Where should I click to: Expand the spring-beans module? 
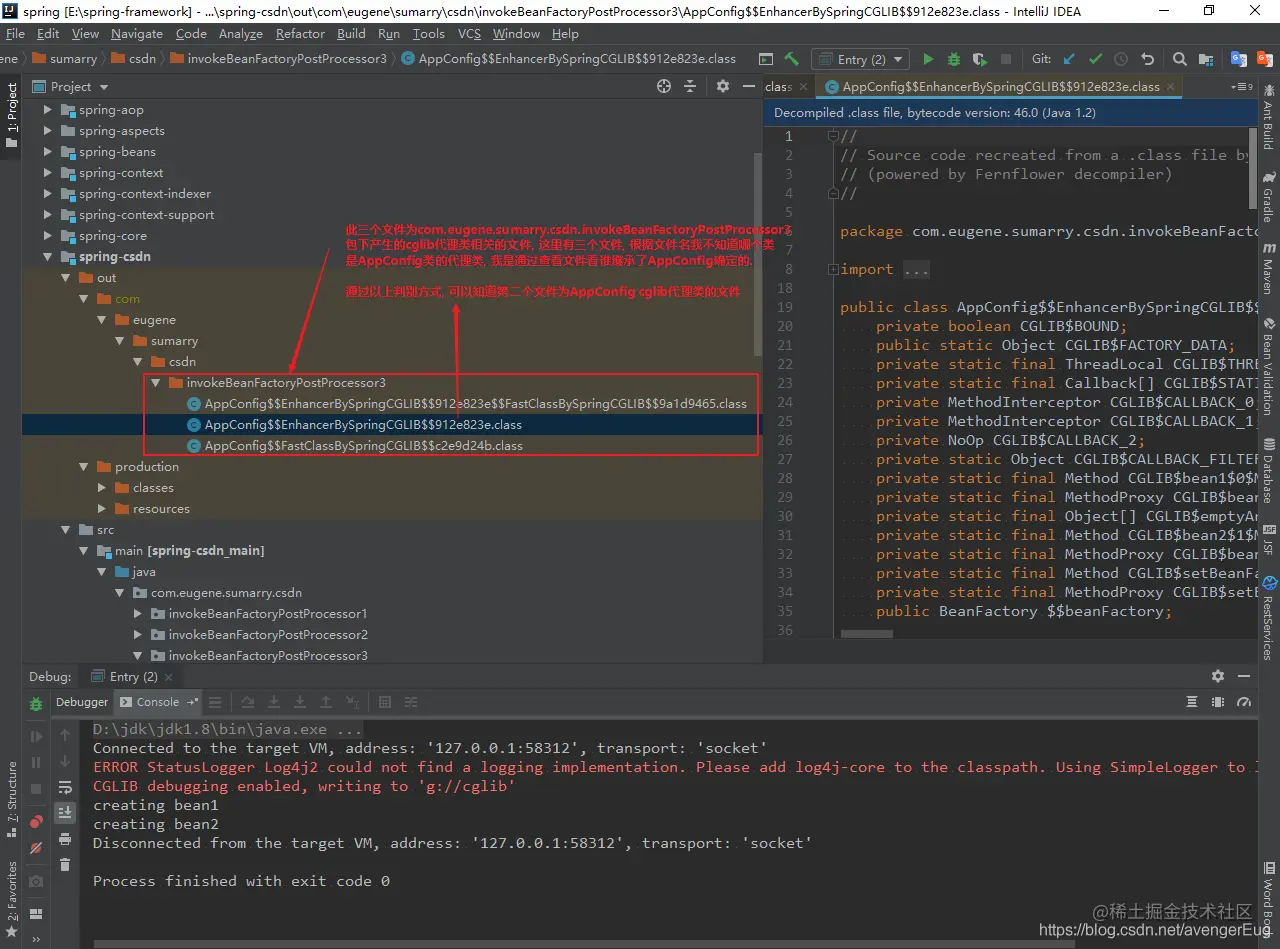[47, 152]
